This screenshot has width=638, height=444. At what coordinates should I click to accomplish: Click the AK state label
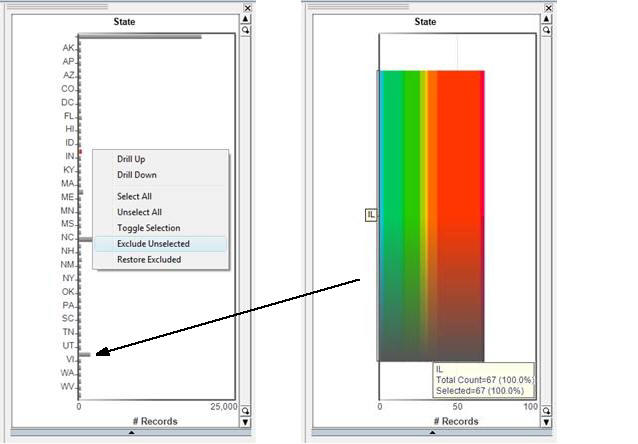coord(68,48)
